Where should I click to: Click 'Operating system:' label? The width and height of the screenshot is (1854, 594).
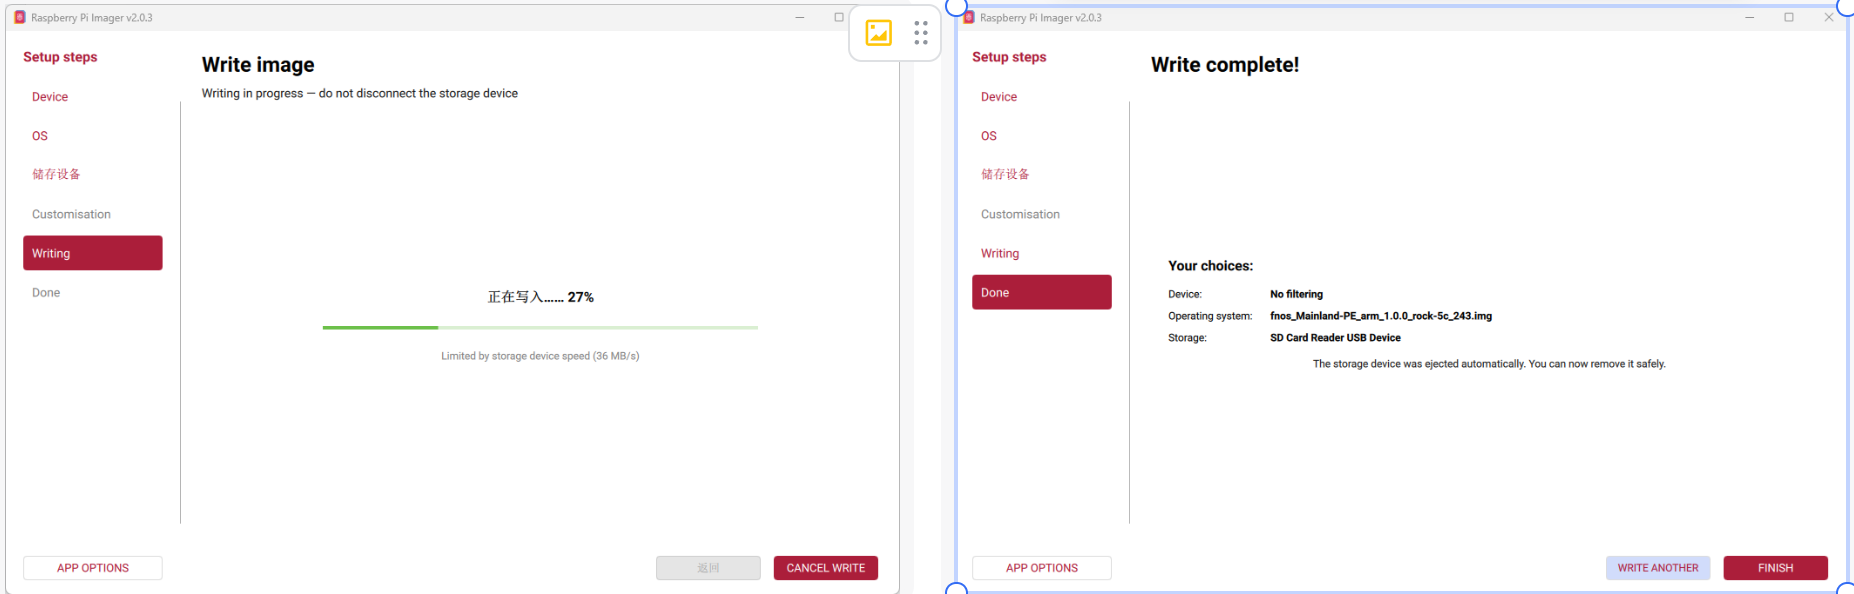pos(1210,316)
